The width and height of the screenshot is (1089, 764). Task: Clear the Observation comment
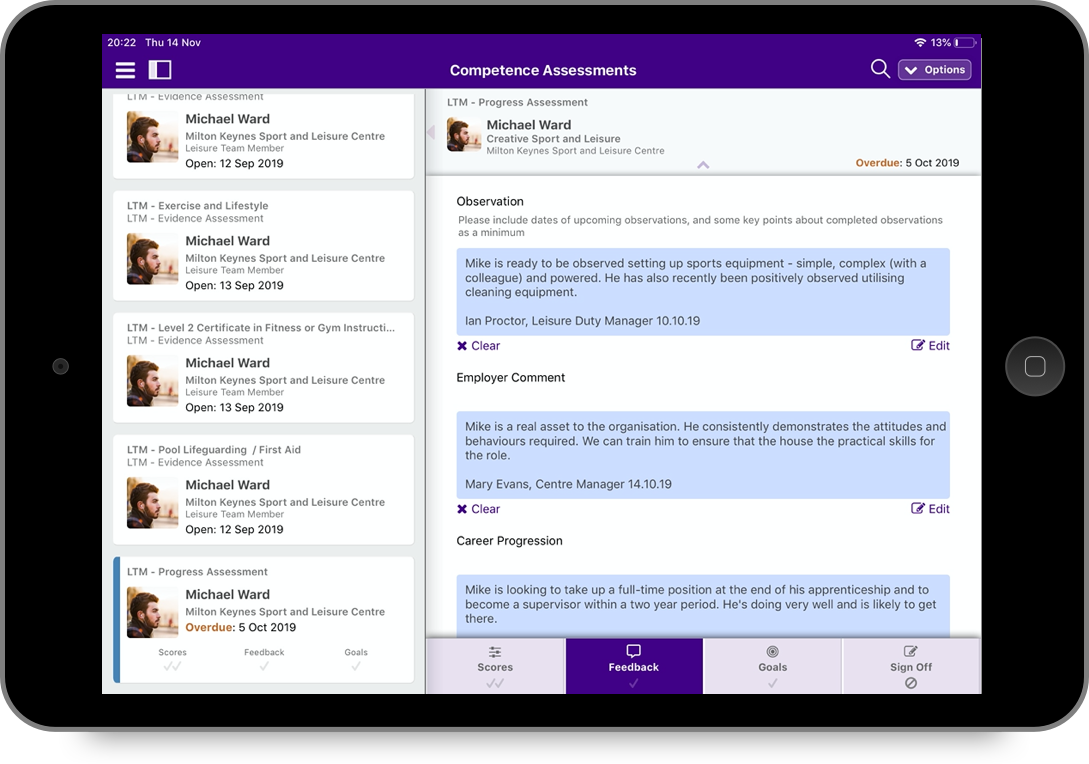click(x=479, y=346)
